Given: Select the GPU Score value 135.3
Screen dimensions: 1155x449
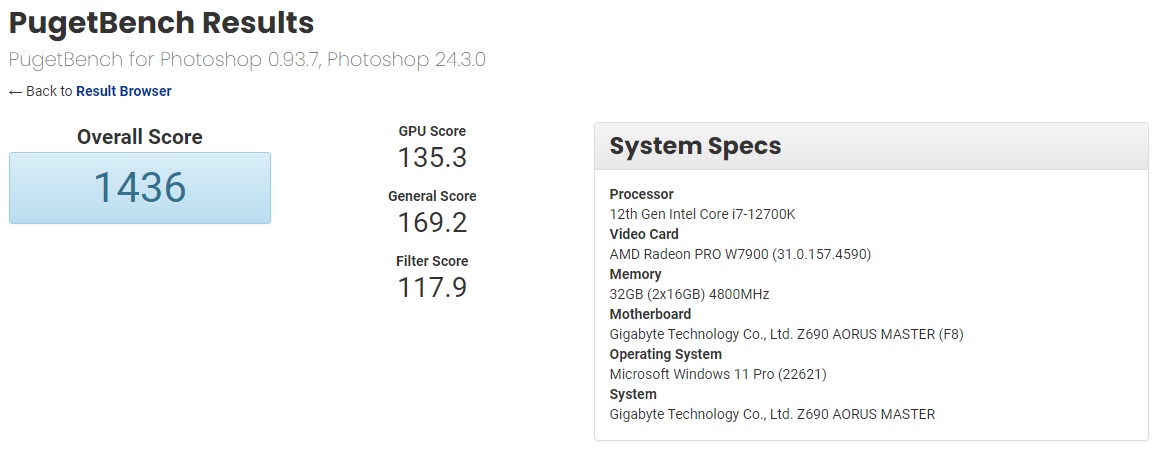Looking at the screenshot, I should [432, 158].
